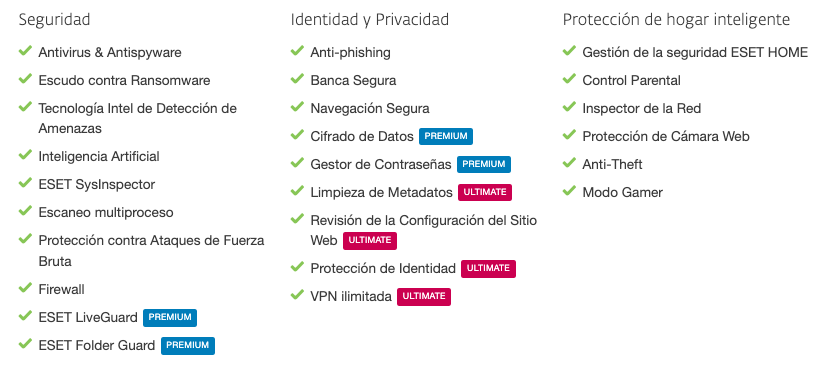This screenshot has height=366, width=819.
Task: Select the Protección de hogar inteligente heading
Action: (x=676, y=20)
